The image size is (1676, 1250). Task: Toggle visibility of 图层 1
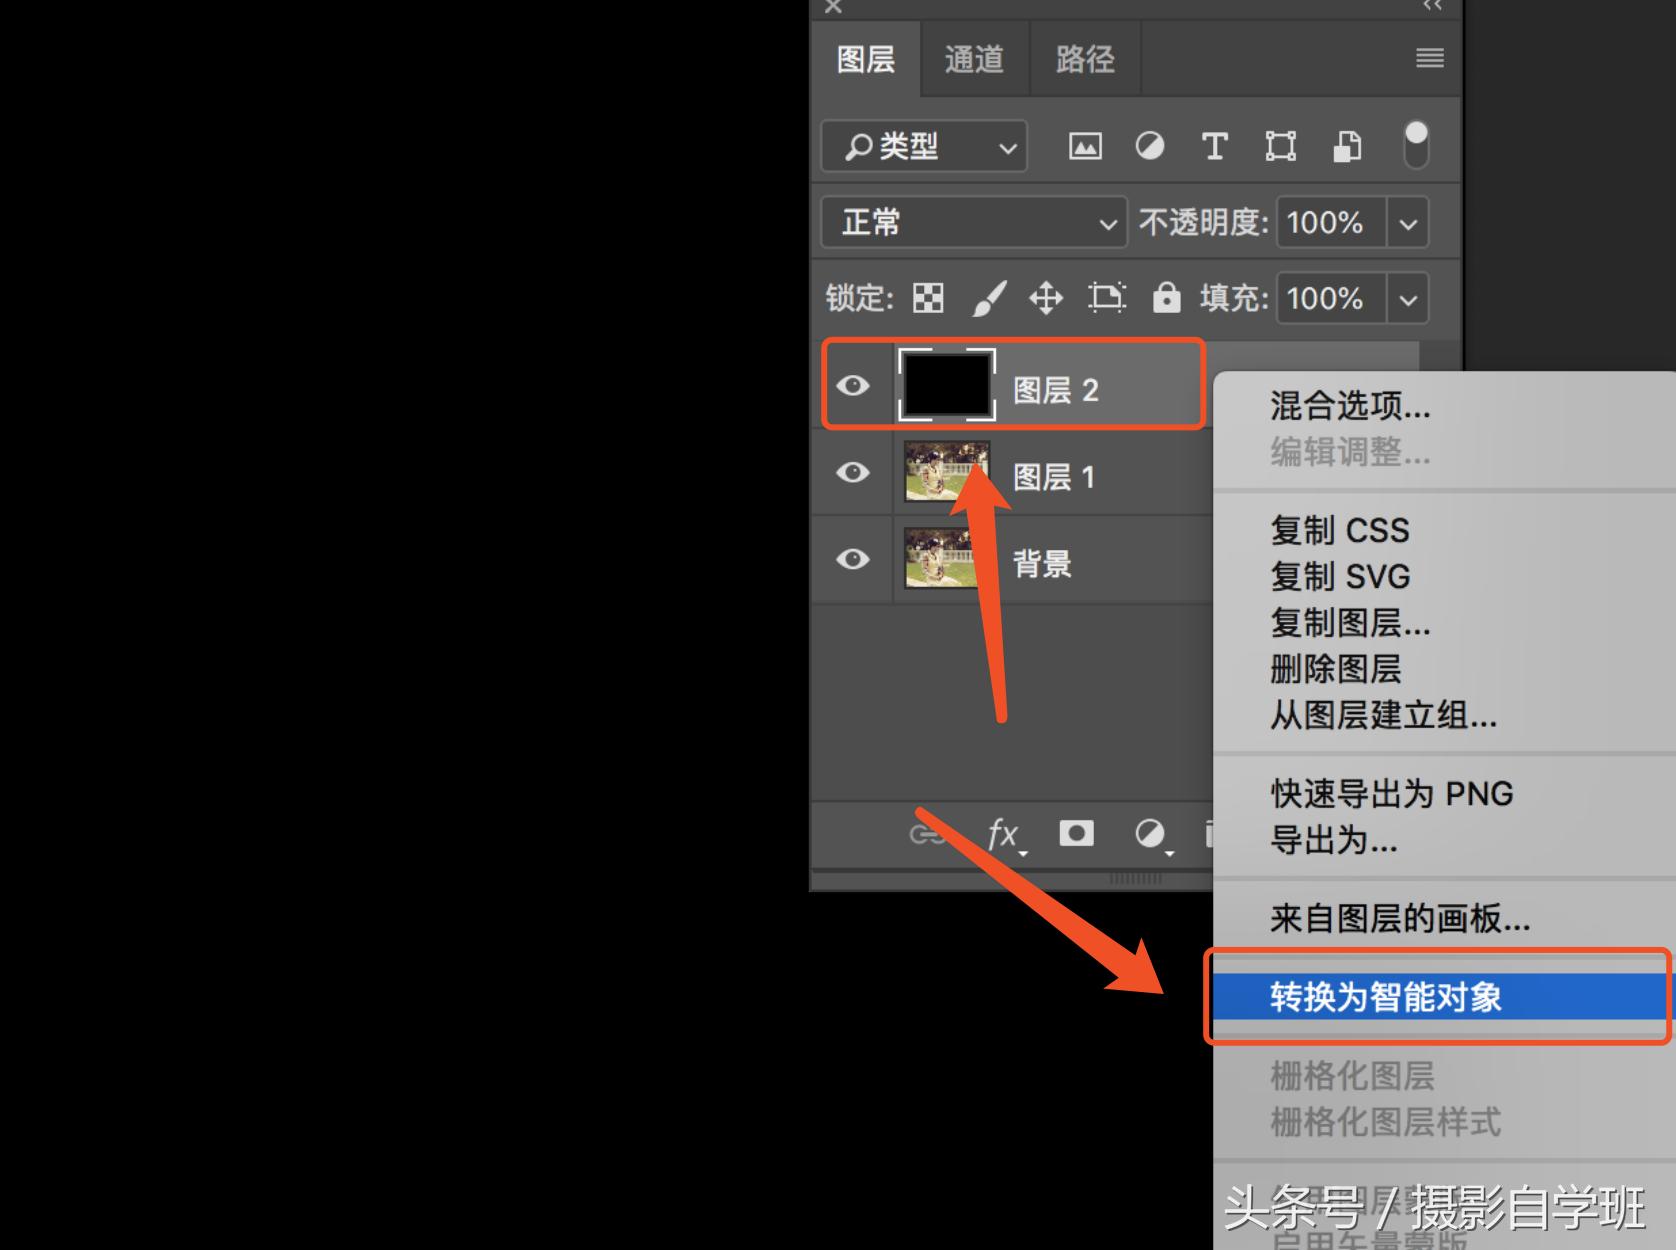click(x=853, y=474)
